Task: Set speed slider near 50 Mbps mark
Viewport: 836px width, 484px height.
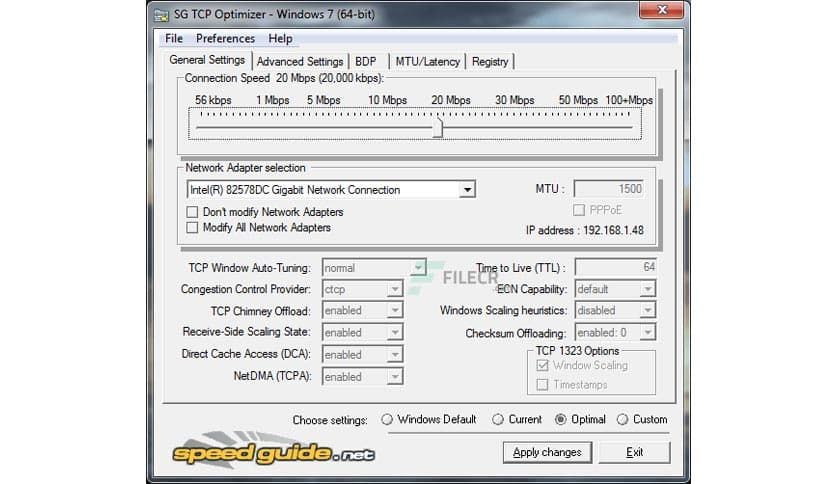Action: (578, 127)
